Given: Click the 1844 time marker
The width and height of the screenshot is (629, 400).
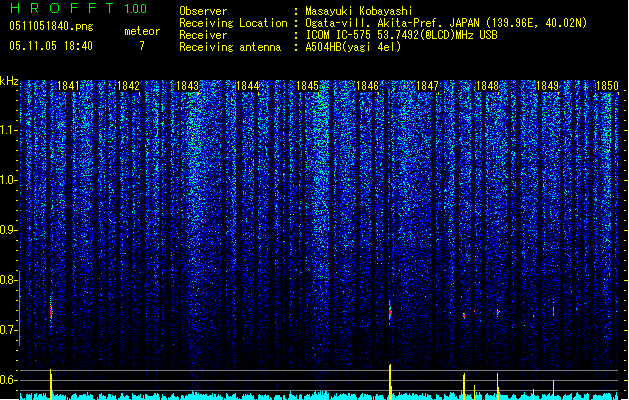Looking at the screenshot, I should coord(248,85).
